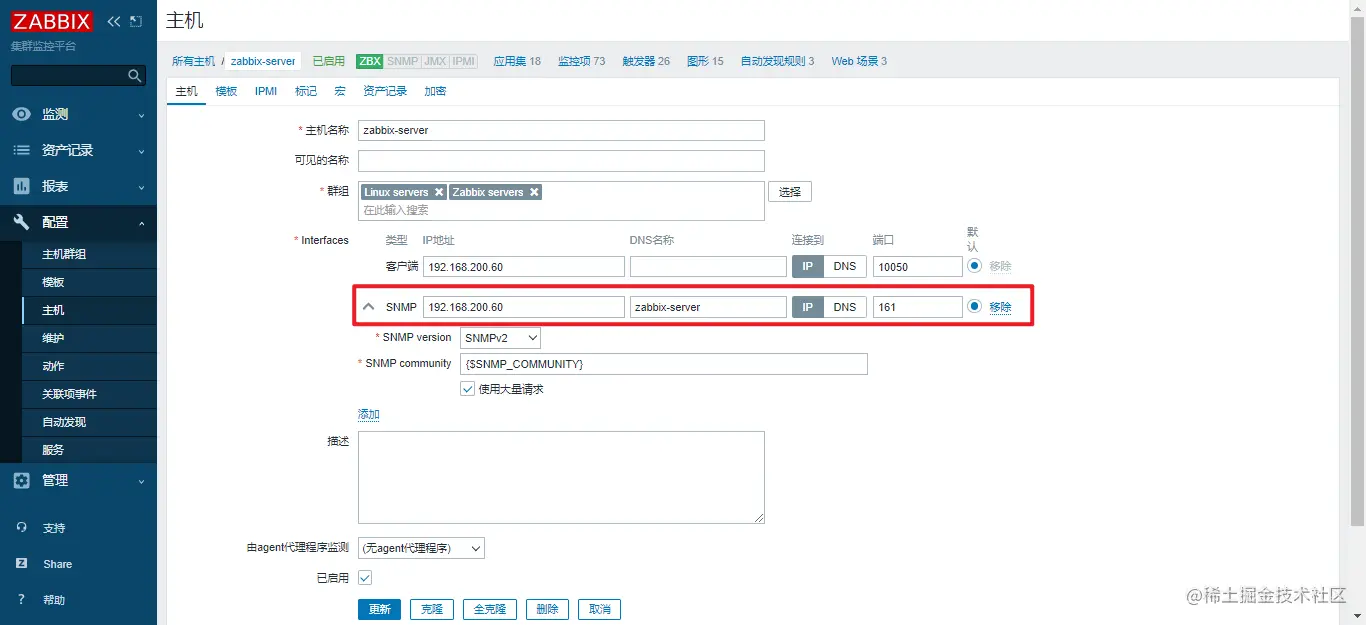Switch to the 加密 tab
This screenshot has width=1366, height=625.
tap(435, 91)
